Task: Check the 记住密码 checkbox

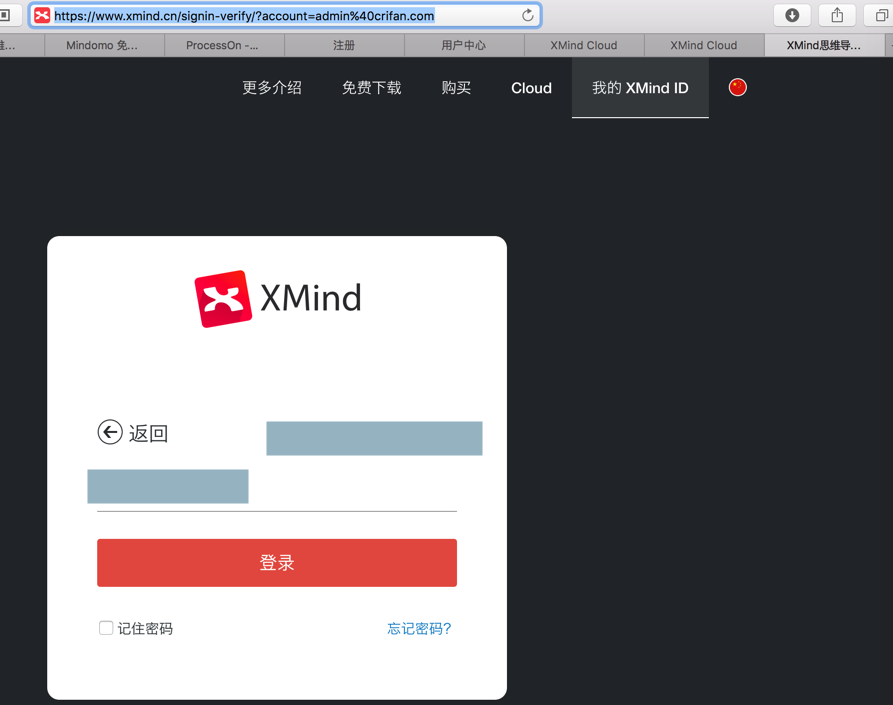Action: tap(106, 628)
